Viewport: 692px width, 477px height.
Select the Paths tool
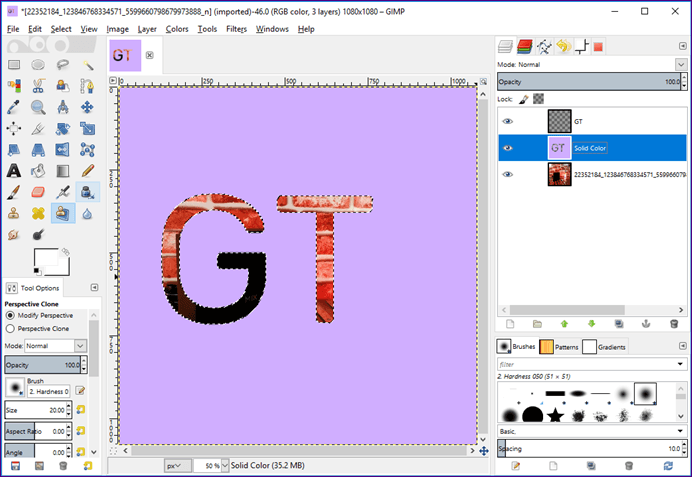tap(87, 86)
